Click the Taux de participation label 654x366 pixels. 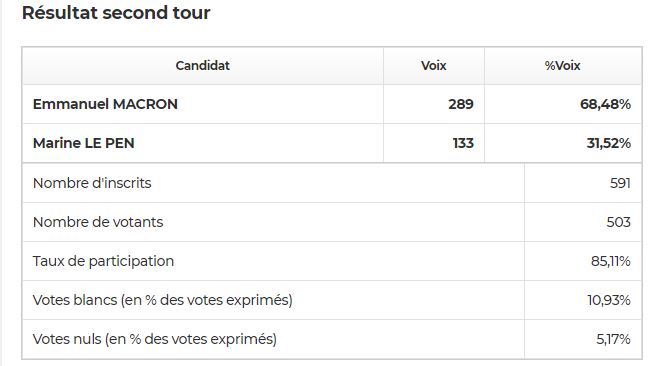click(x=103, y=261)
